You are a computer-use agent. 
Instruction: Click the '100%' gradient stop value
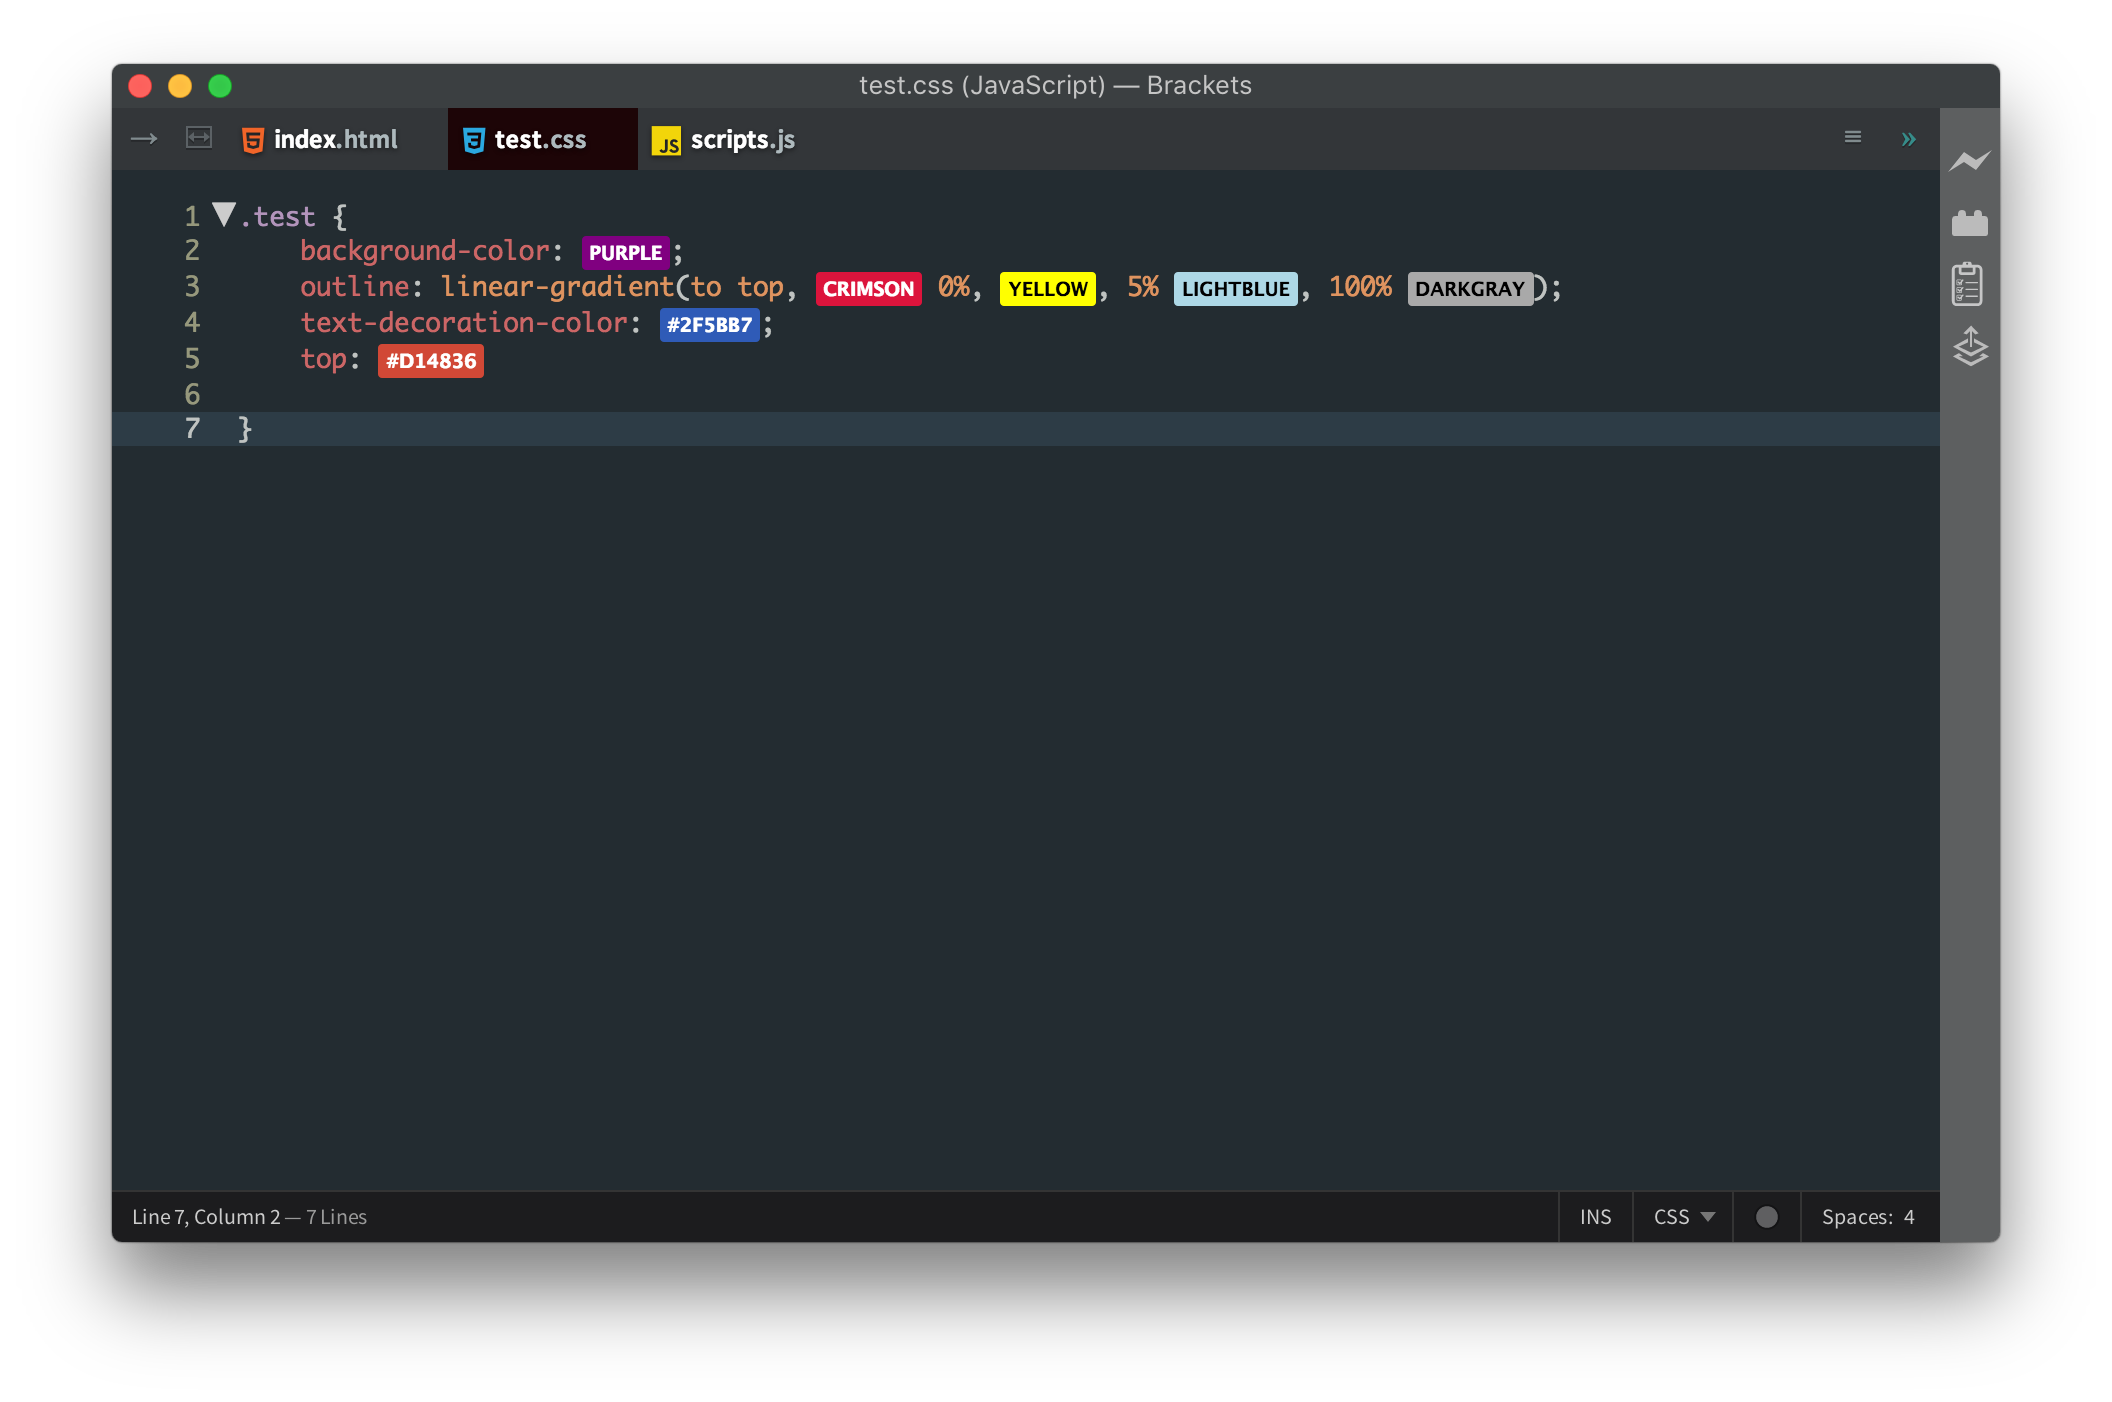[1360, 287]
